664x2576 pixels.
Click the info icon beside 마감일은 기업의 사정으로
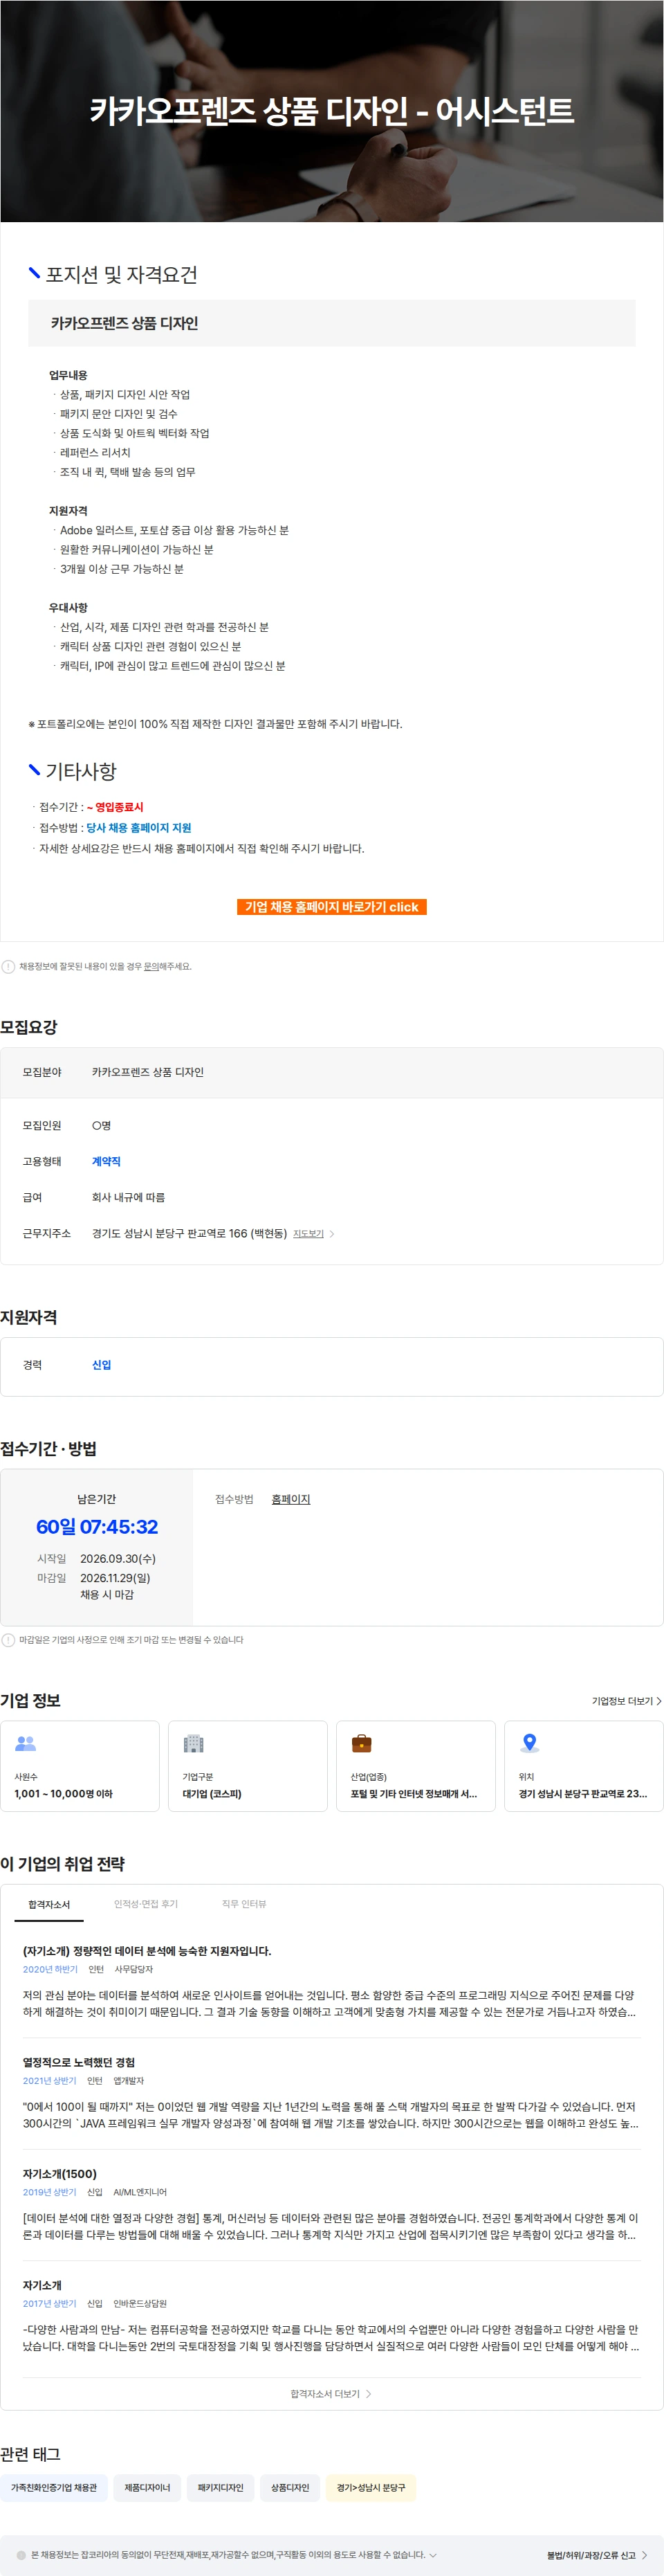click(8, 1639)
